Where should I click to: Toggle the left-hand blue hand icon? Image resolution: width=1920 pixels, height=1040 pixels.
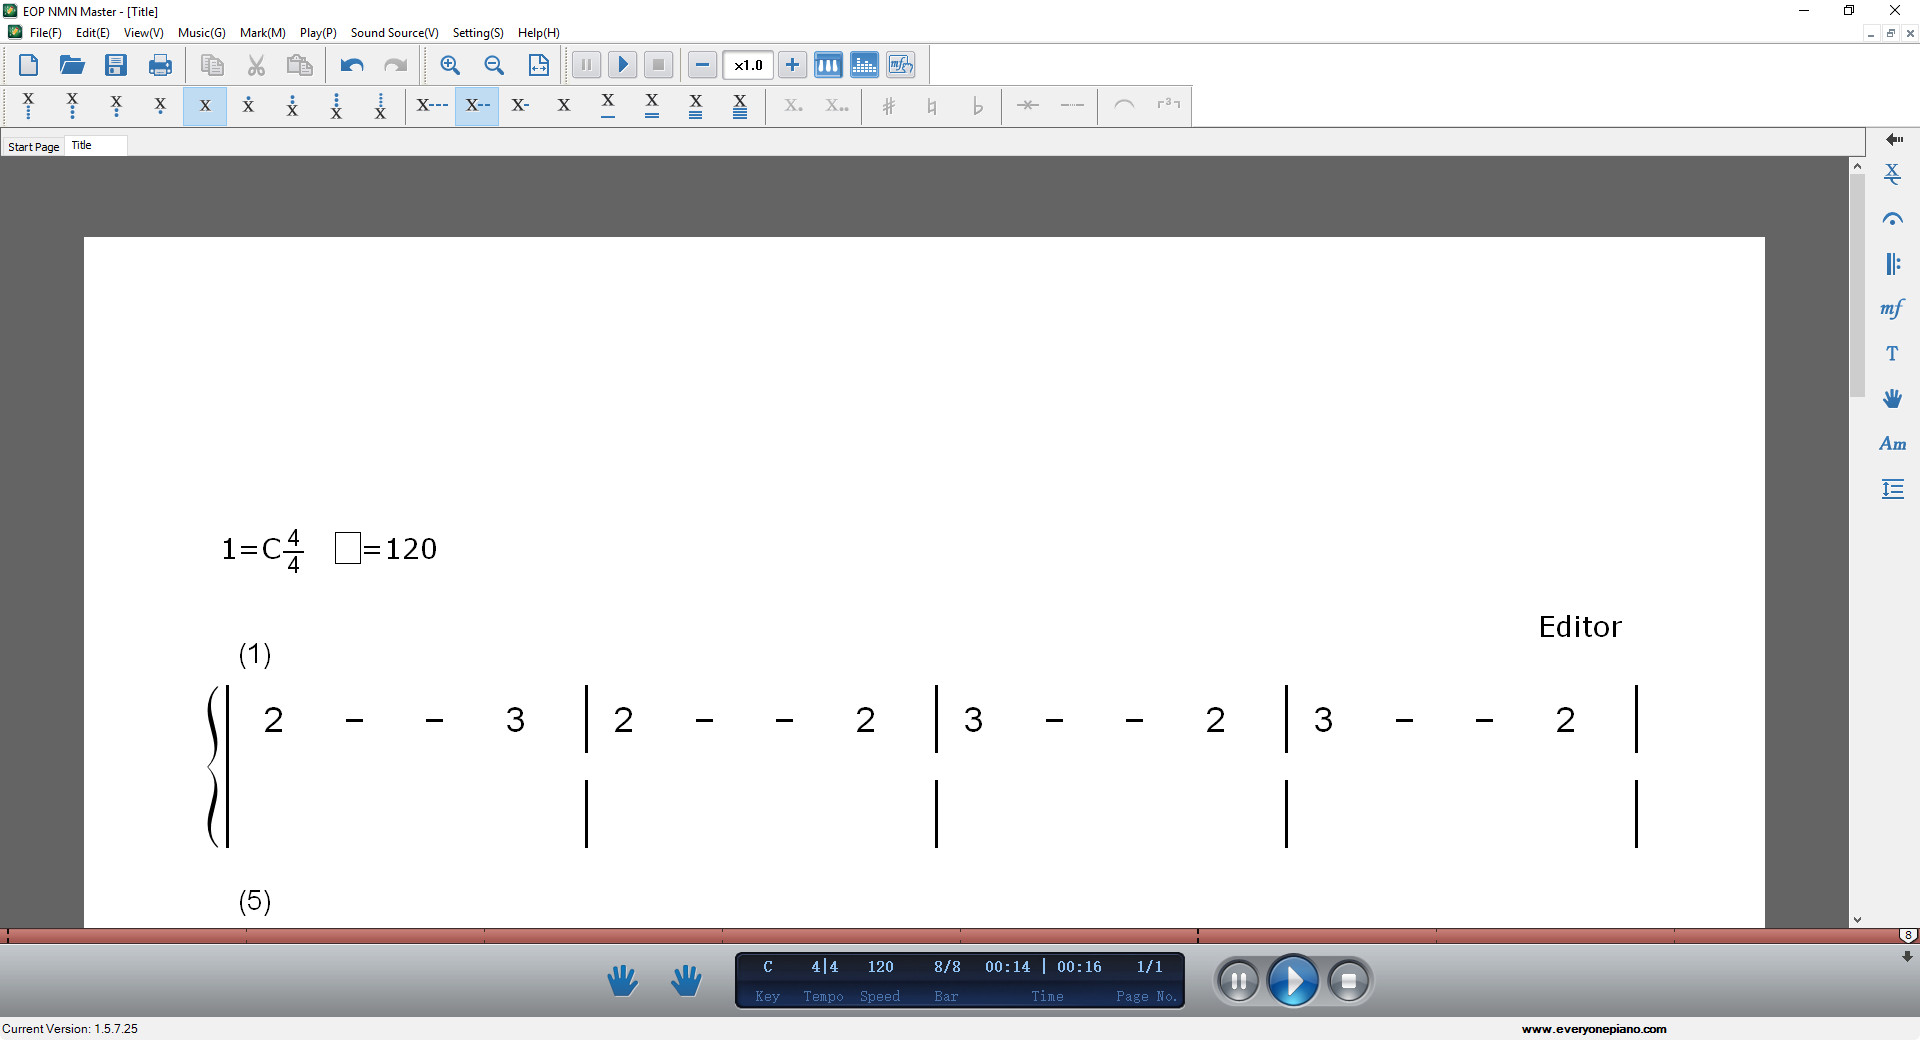point(620,980)
